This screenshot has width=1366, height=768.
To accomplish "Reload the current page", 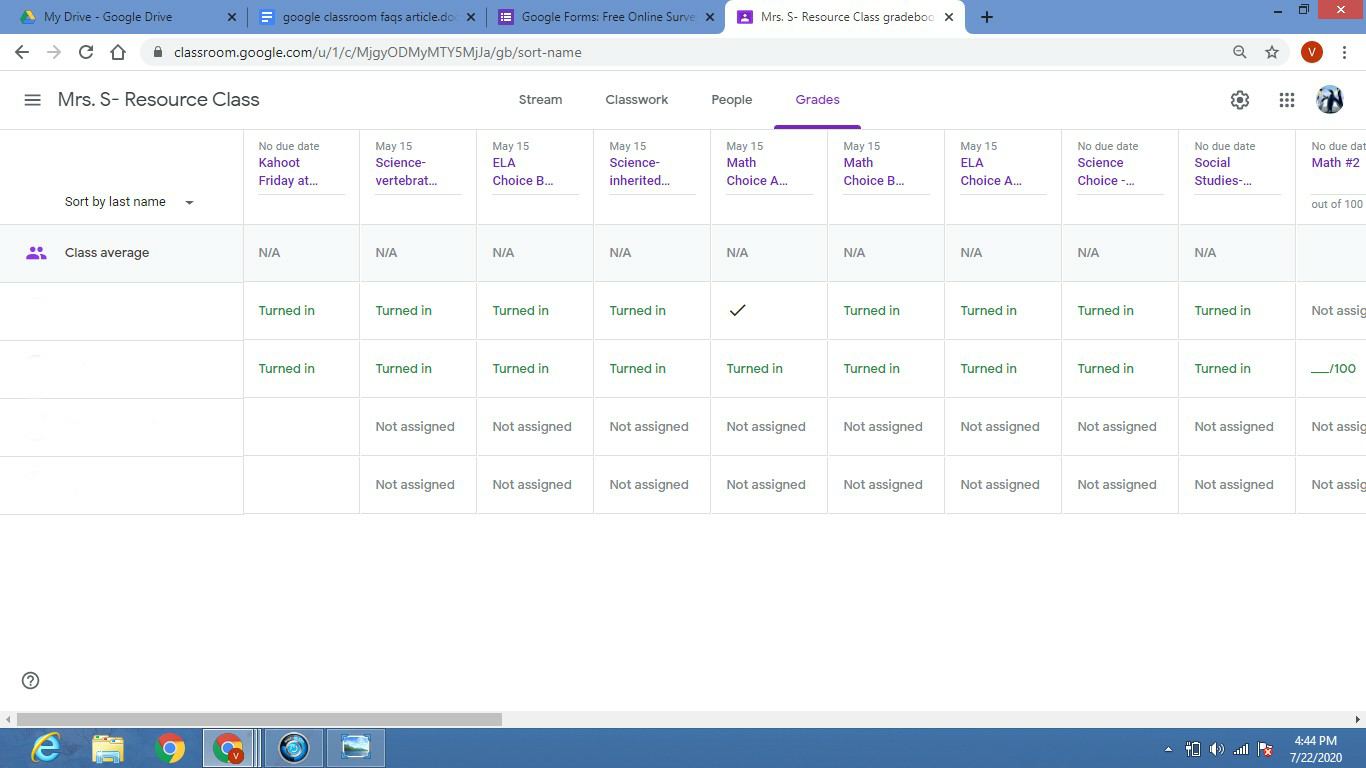I will (x=86, y=52).
